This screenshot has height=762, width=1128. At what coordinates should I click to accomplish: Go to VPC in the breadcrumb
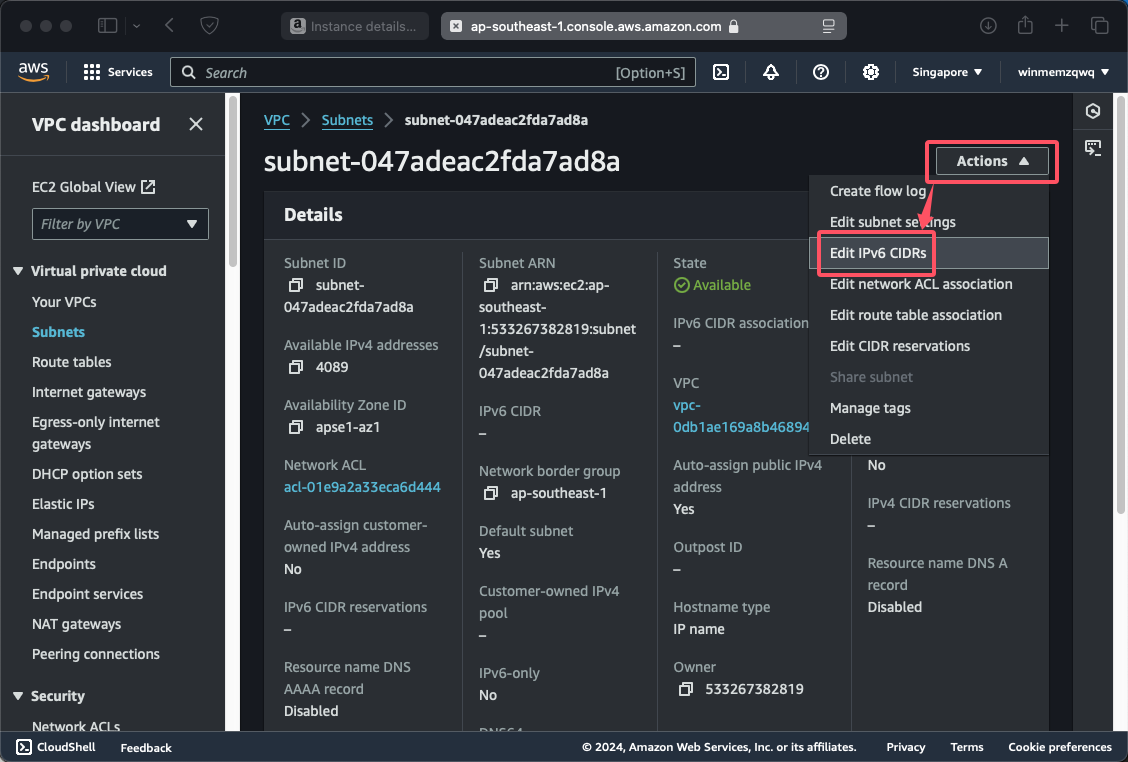pyautogui.click(x=277, y=120)
